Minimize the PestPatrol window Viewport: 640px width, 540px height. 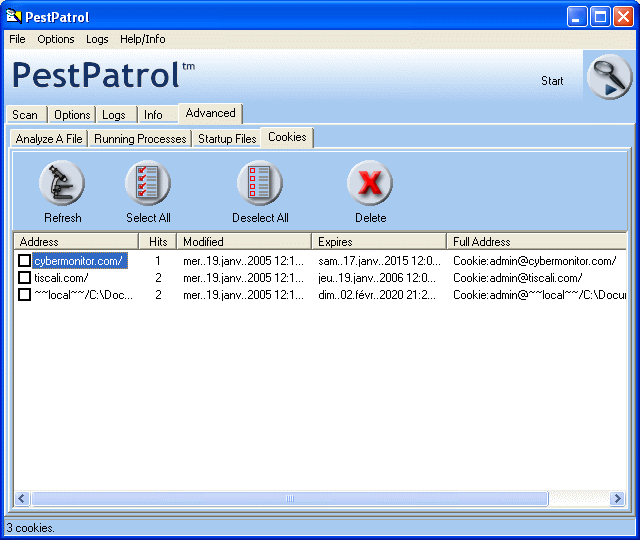coord(576,17)
